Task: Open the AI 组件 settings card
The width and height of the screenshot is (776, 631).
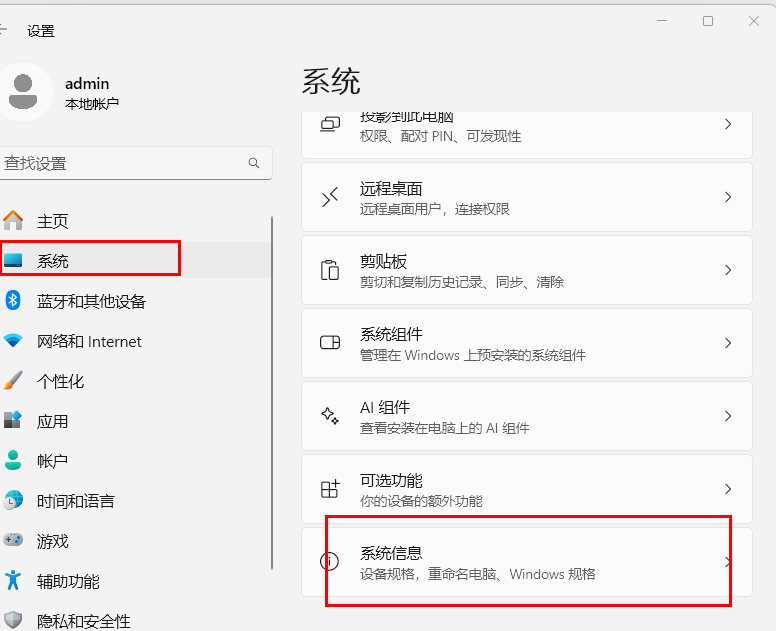Action: [x=527, y=416]
